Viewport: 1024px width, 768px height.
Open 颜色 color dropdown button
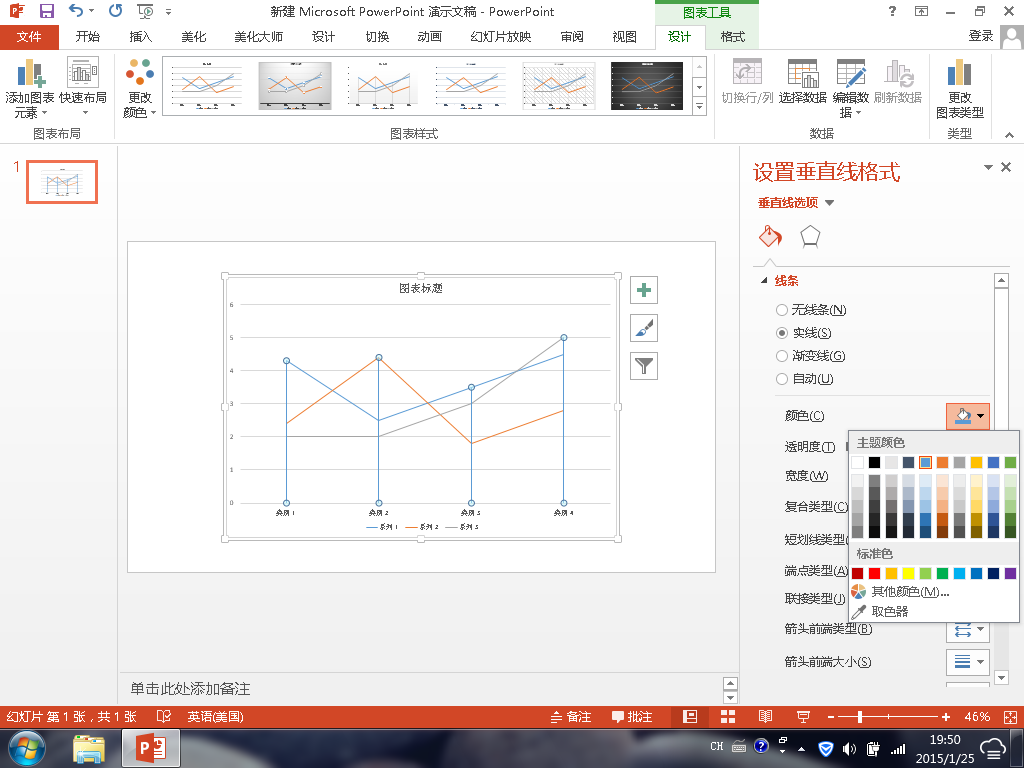968,416
